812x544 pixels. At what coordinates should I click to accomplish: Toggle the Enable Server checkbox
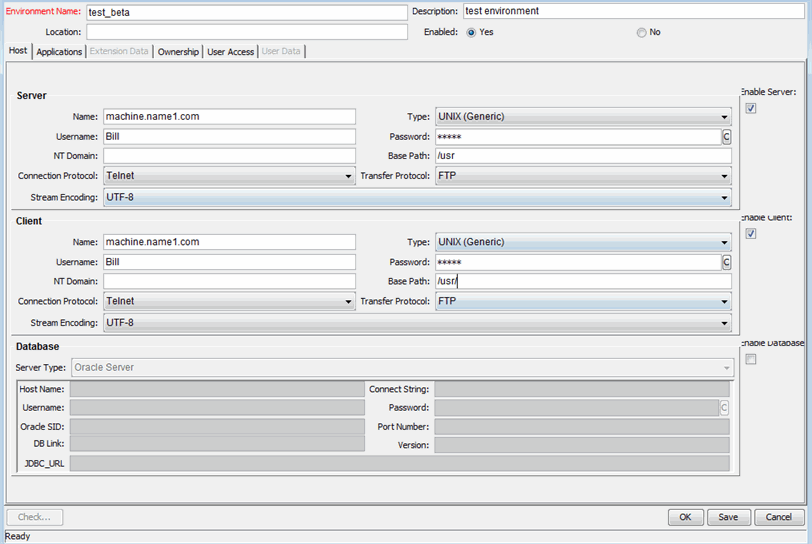tap(751, 108)
